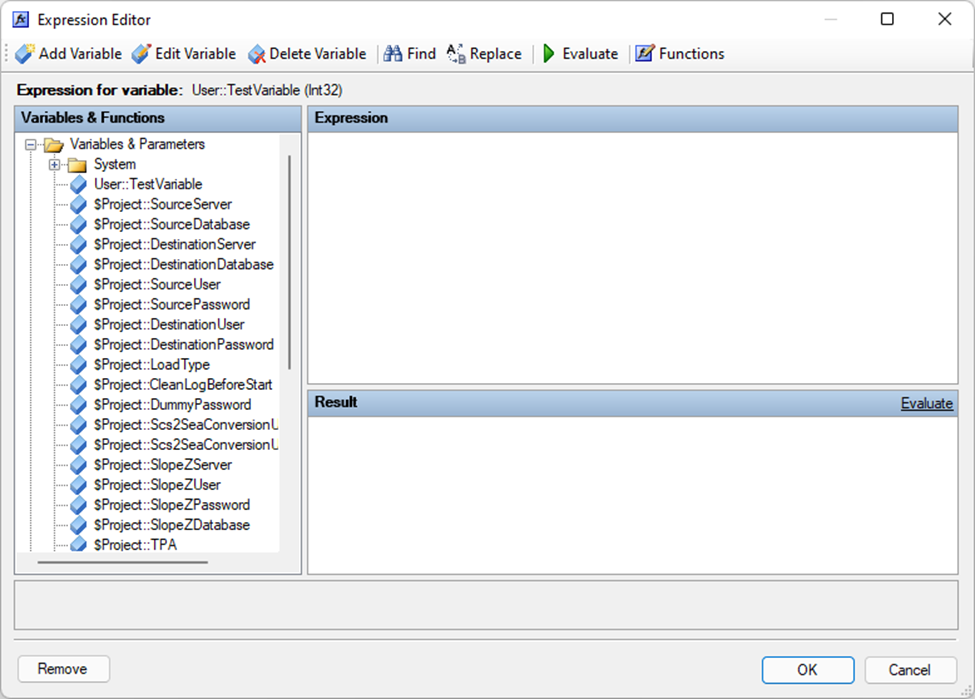The width and height of the screenshot is (975, 699).
Task: Click the Remove button
Action: [63, 669]
